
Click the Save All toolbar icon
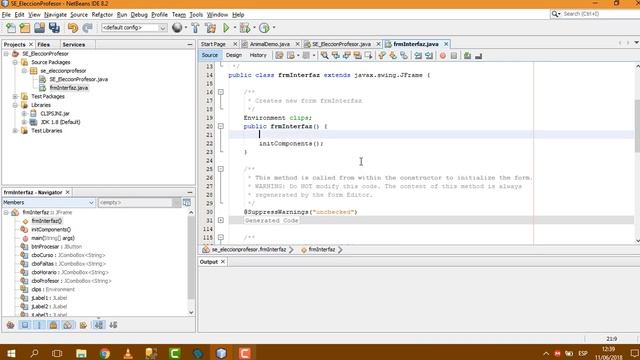54,28
